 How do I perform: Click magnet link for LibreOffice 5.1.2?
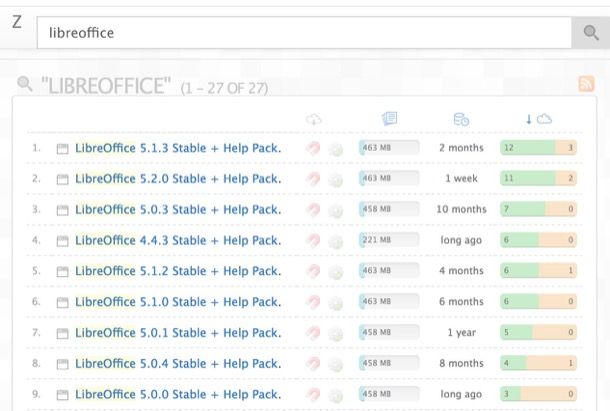pos(313,271)
